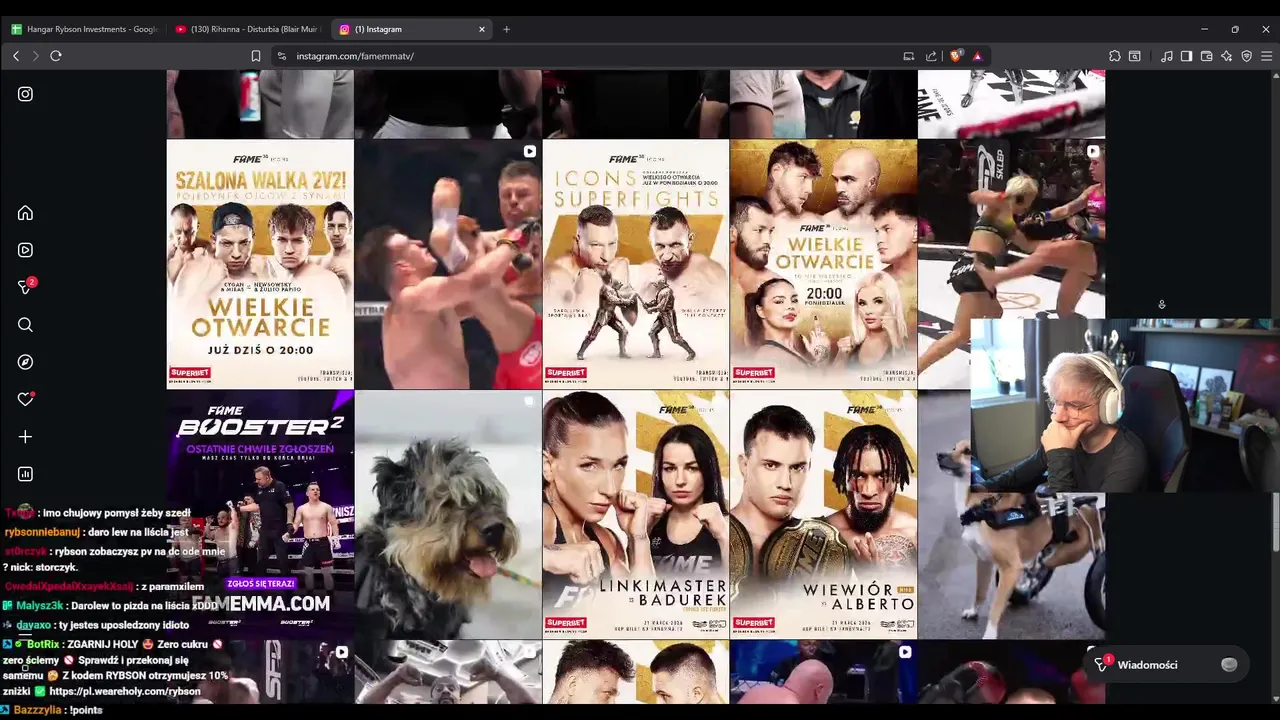Click the address bar with instagram.com/famemmatv/
The height and width of the screenshot is (720, 1280).
(x=590, y=56)
